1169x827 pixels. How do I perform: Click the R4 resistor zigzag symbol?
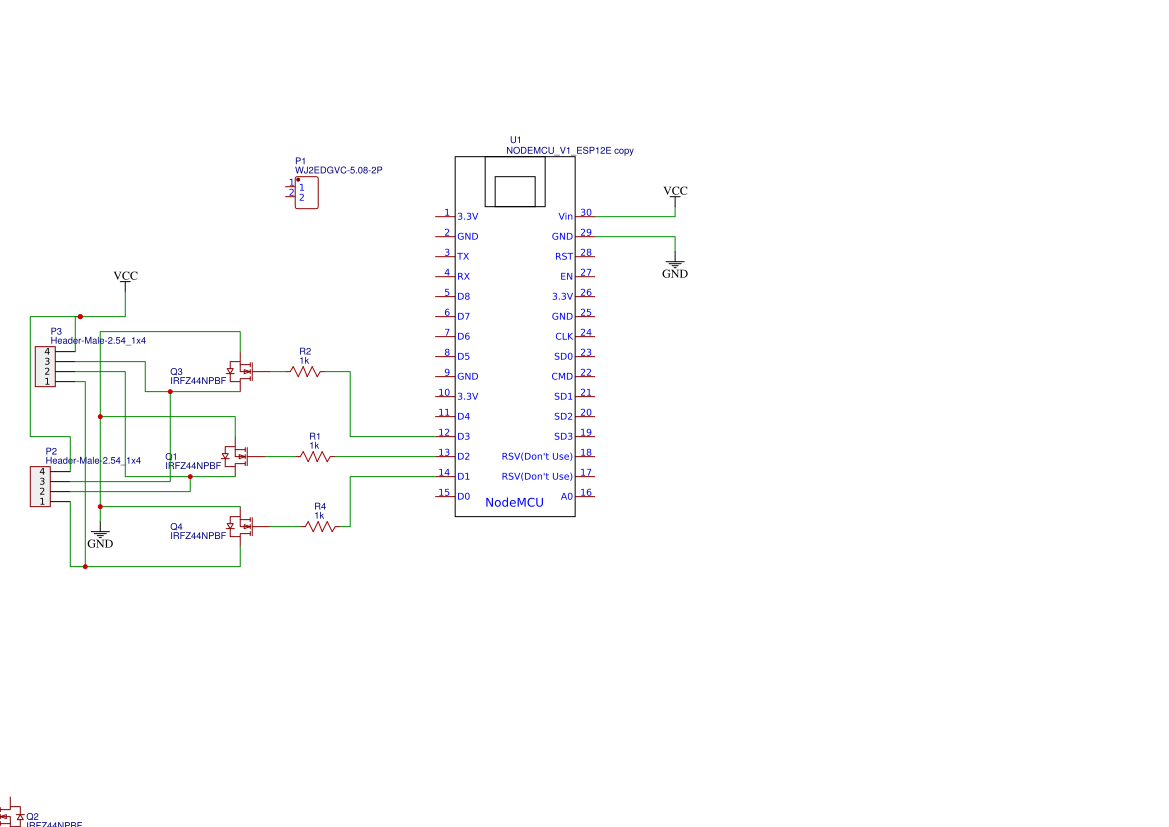point(321,526)
